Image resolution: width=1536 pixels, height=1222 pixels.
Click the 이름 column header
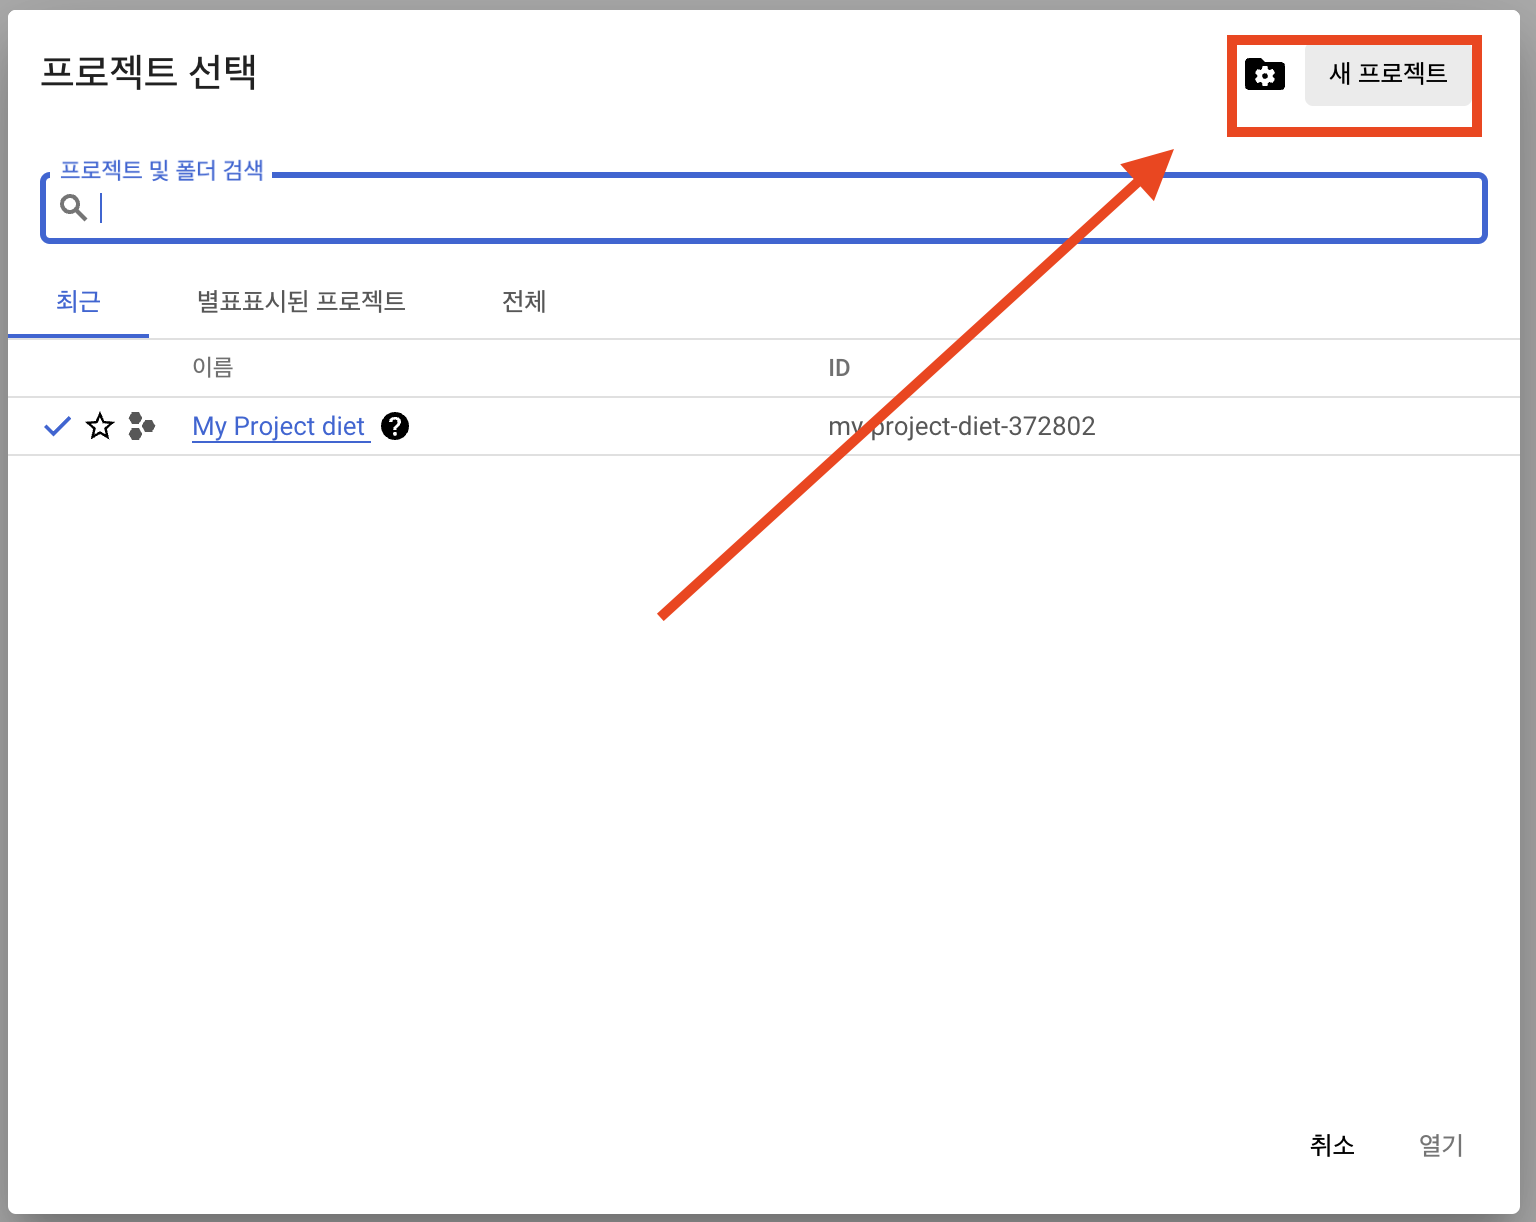(212, 368)
